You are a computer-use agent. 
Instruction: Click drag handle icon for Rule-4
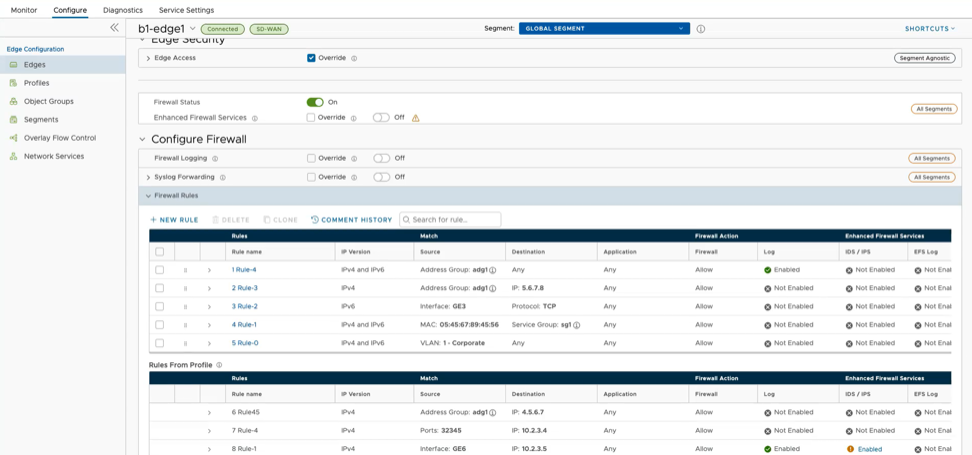[185, 270]
